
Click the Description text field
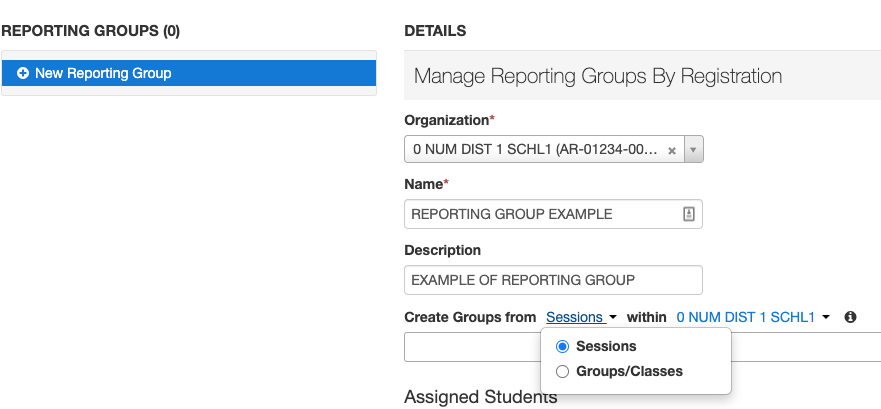(x=552, y=280)
